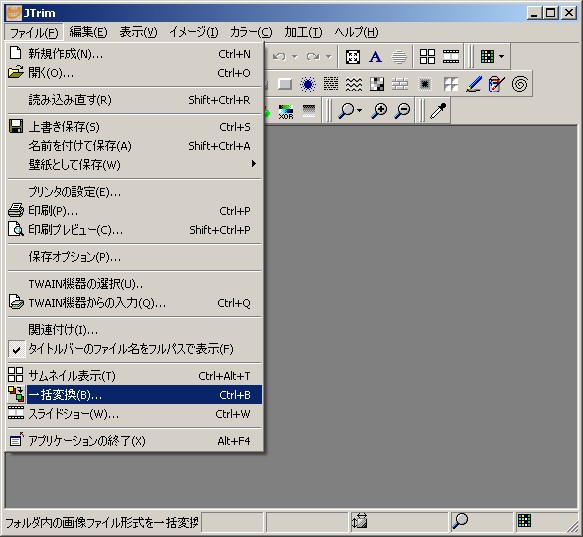Screen dimensions: 583x537
Task: Open the grid color dropdown arrow
Action: [x=502, y=57]
